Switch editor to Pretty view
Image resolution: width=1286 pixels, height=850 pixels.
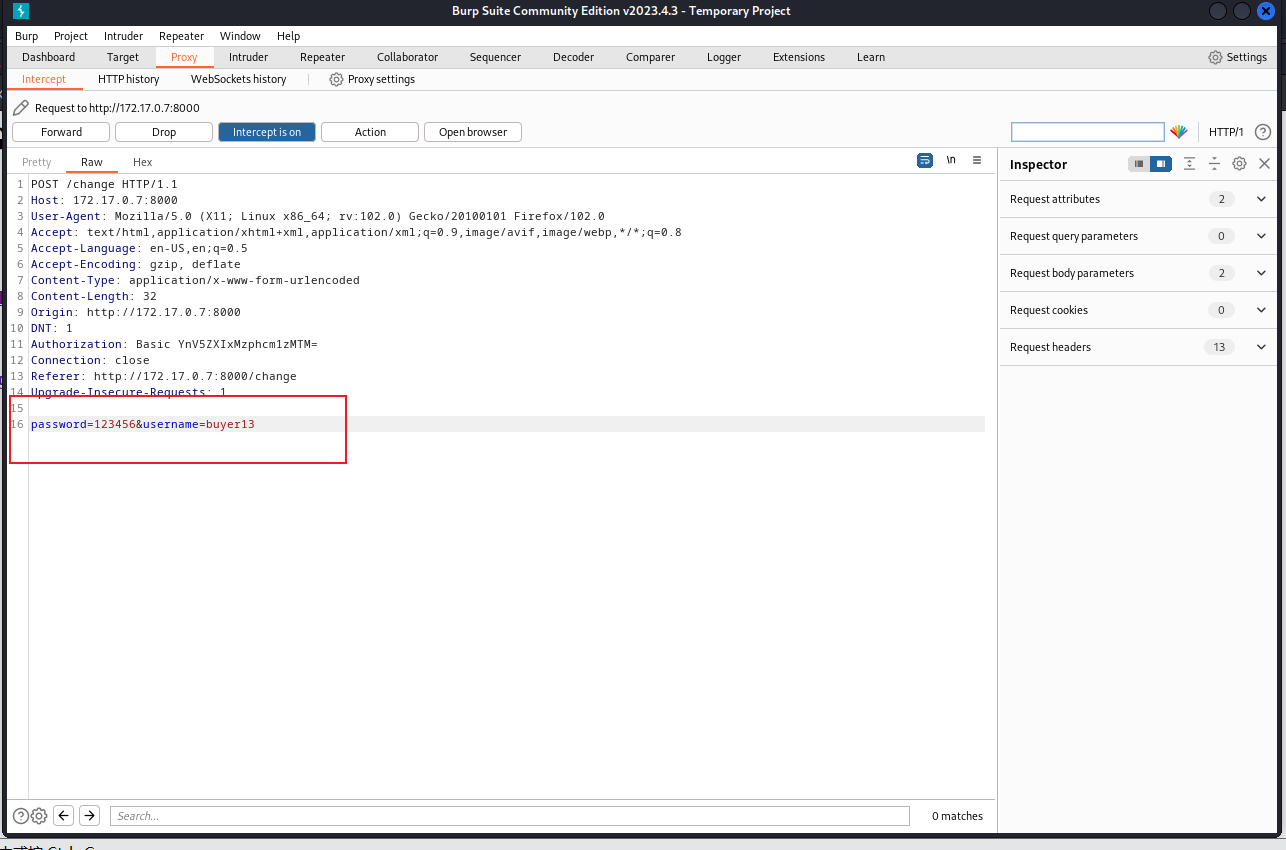click(x=37, y=162)
